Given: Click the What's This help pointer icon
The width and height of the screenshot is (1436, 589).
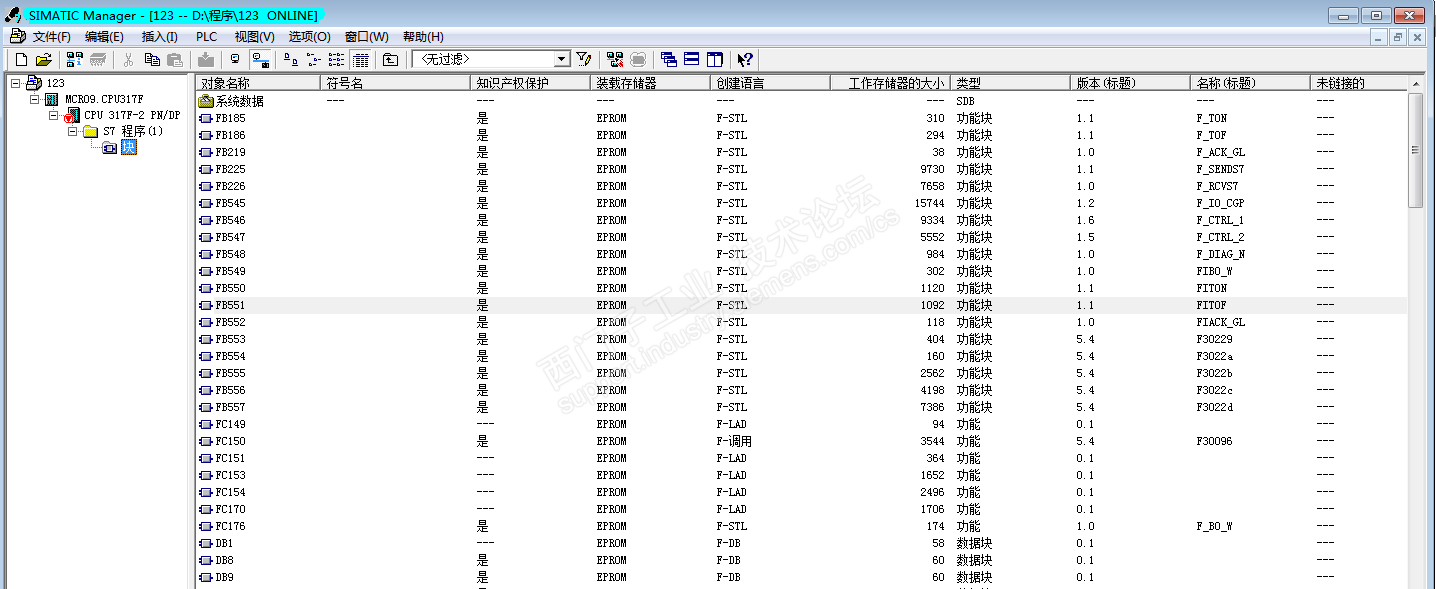Looking at the screenshot, I should (745, 60).
